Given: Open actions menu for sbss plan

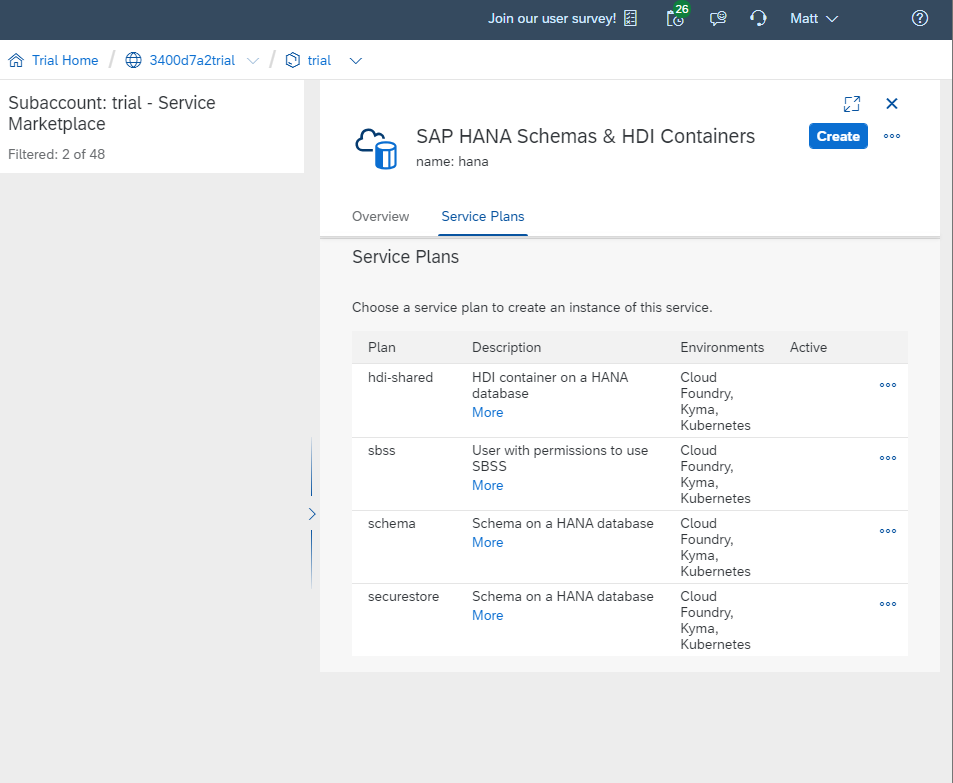Looking at the screenshot, I should tap(887, 458).
